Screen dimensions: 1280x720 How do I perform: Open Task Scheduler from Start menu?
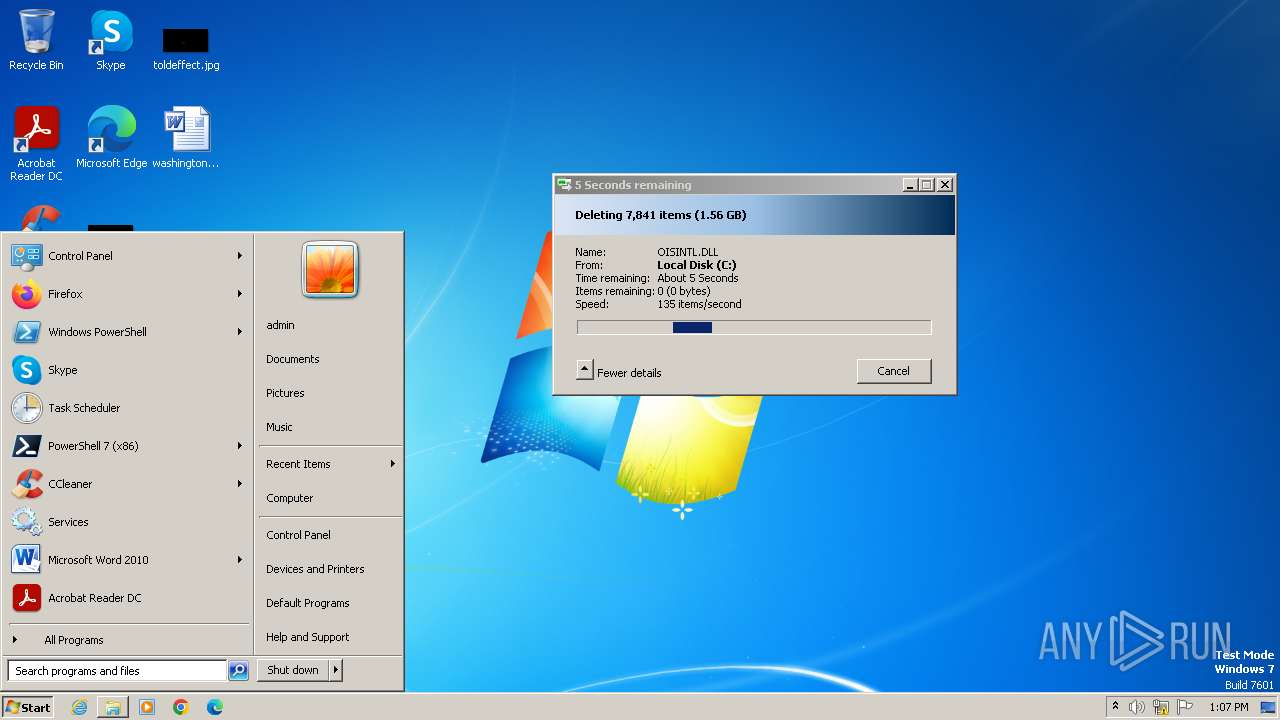click(x=128, y=408)
